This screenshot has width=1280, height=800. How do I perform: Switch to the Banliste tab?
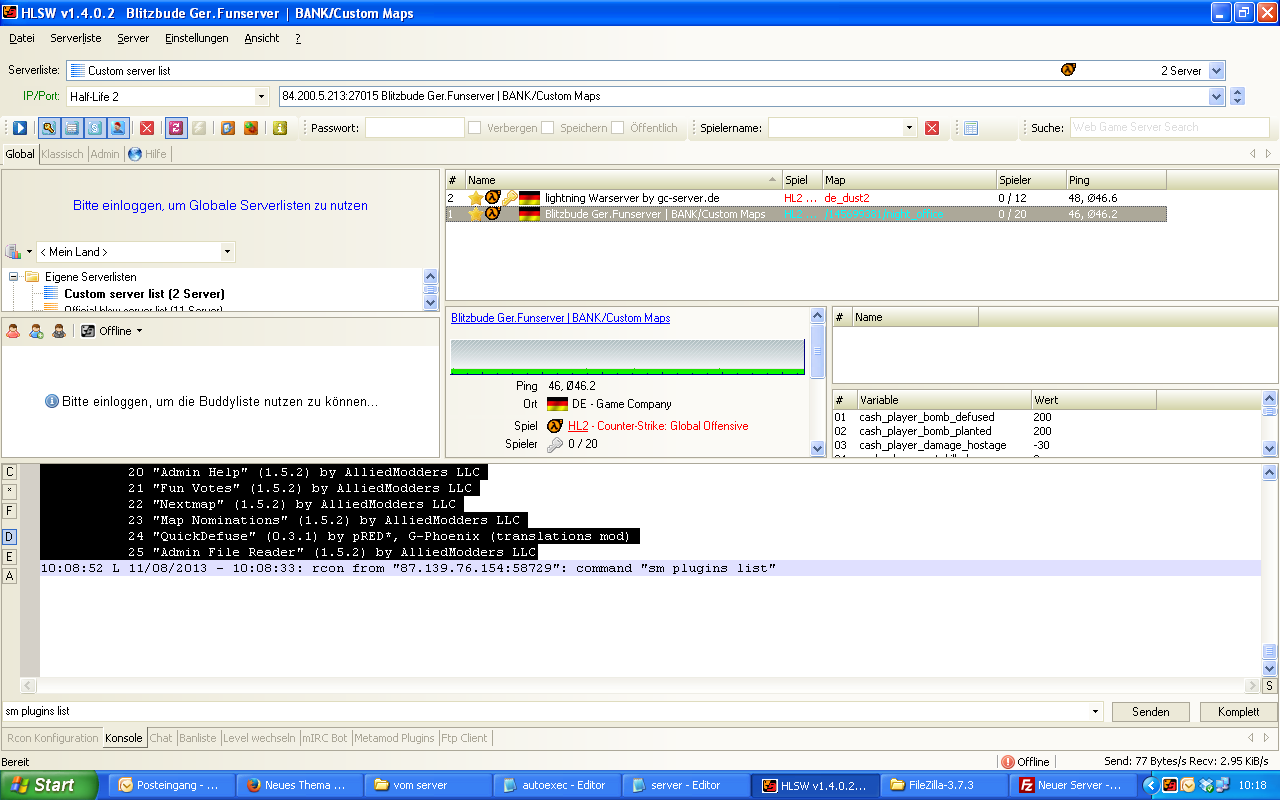point(197,738)
